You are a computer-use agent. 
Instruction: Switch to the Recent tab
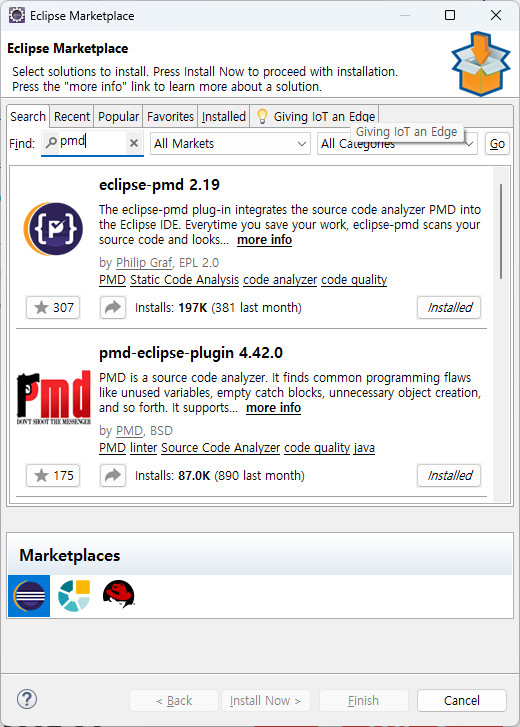click(72, 116)
